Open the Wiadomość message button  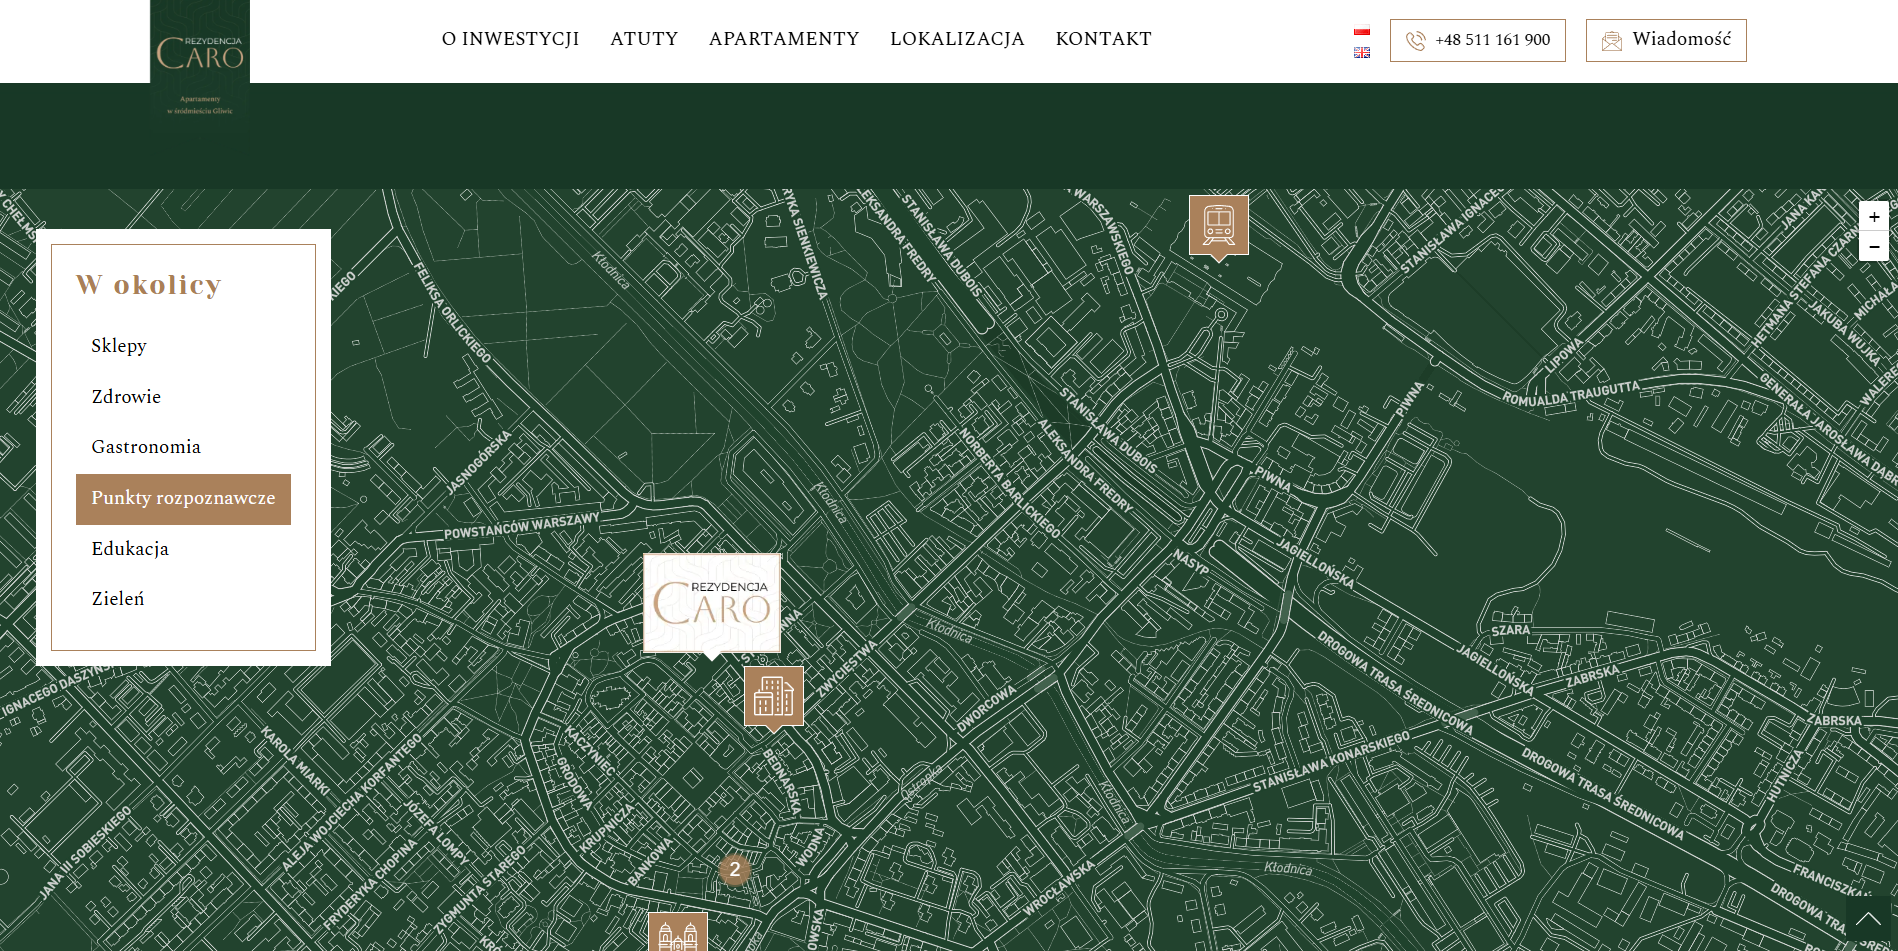click(x=1666, y=40)
